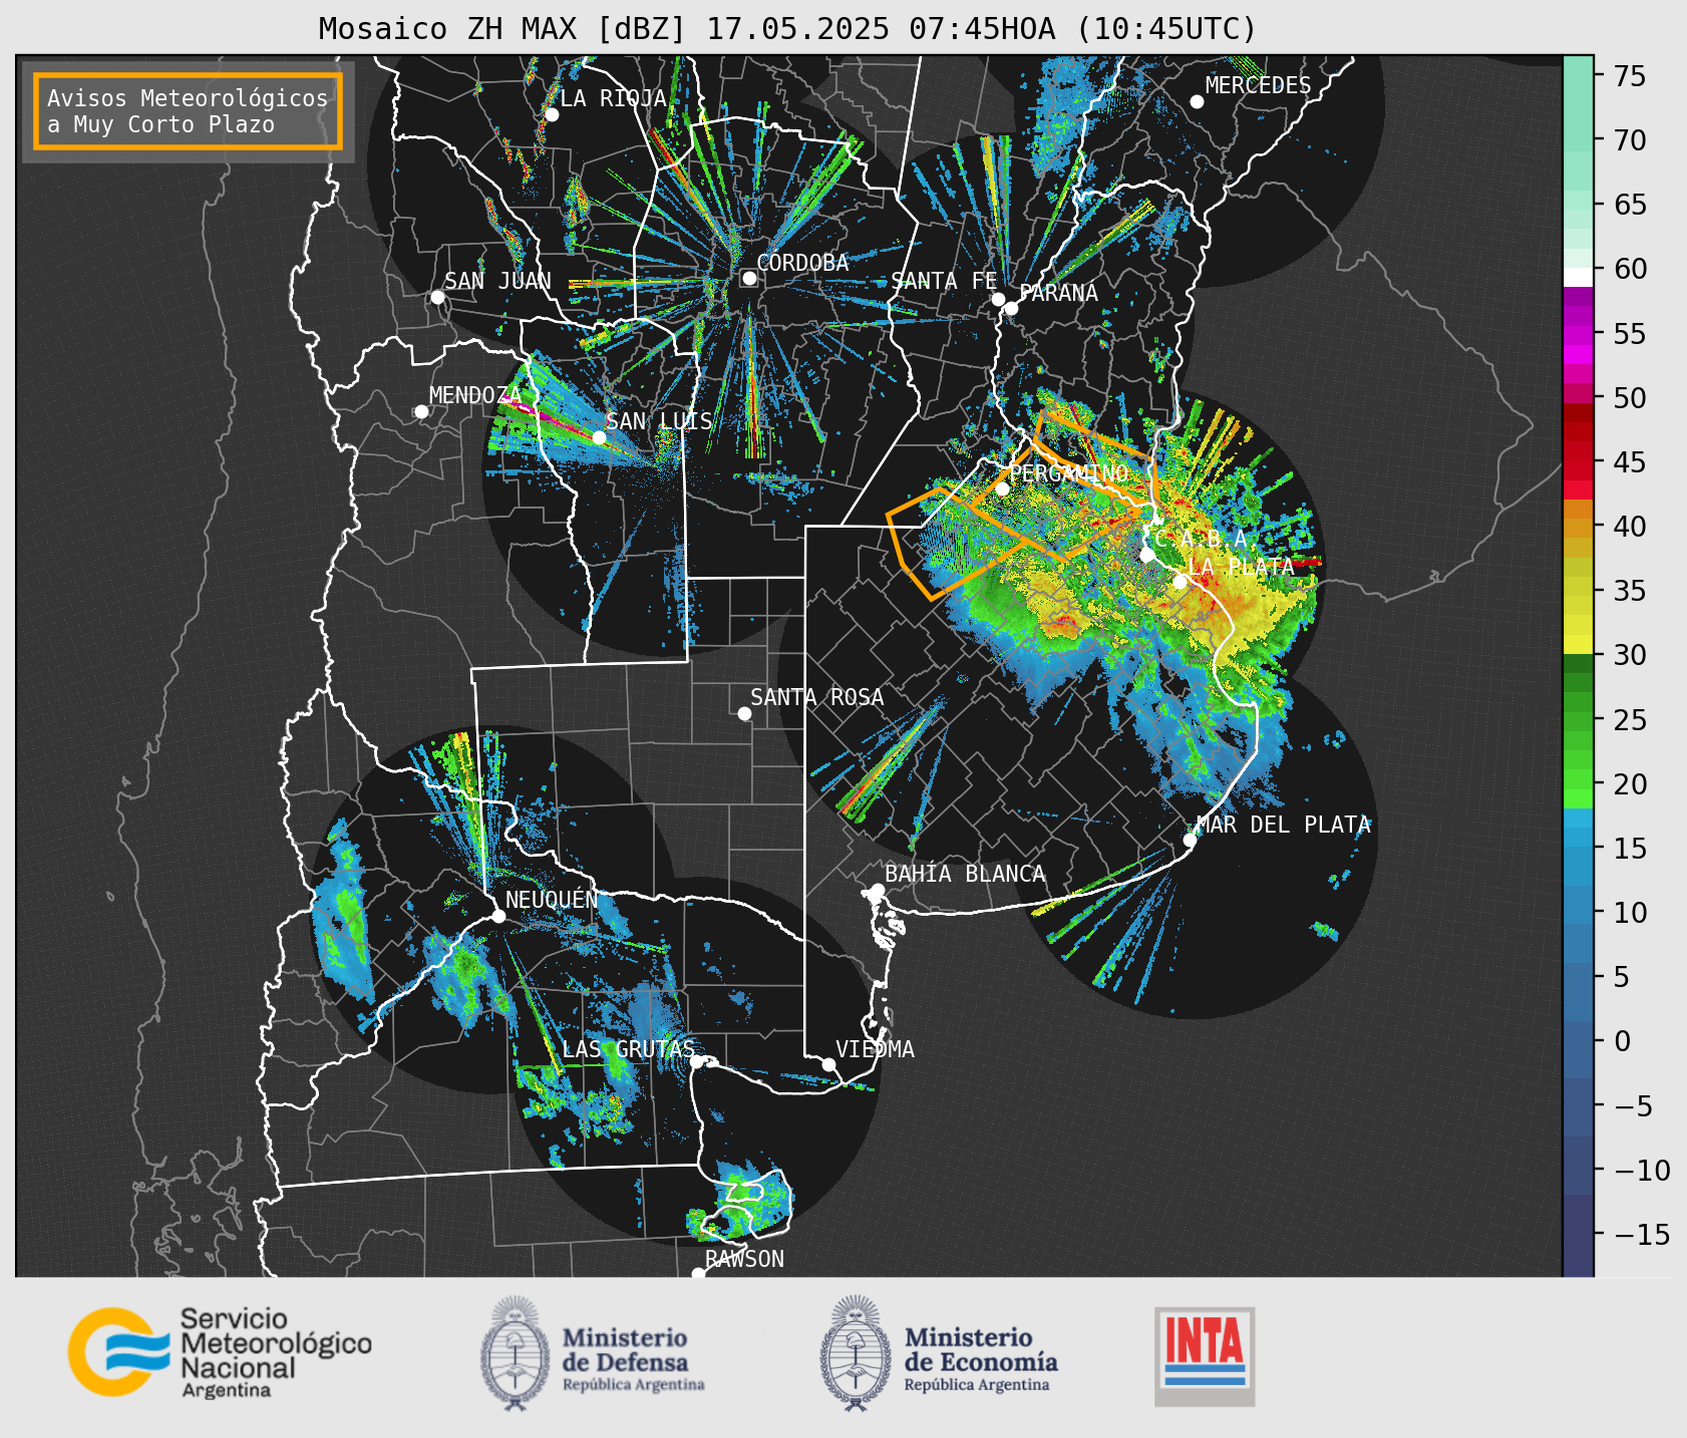Click the CORDOBA label text
This screenshot has width=1687, height=1438.
tap(803, 263)
